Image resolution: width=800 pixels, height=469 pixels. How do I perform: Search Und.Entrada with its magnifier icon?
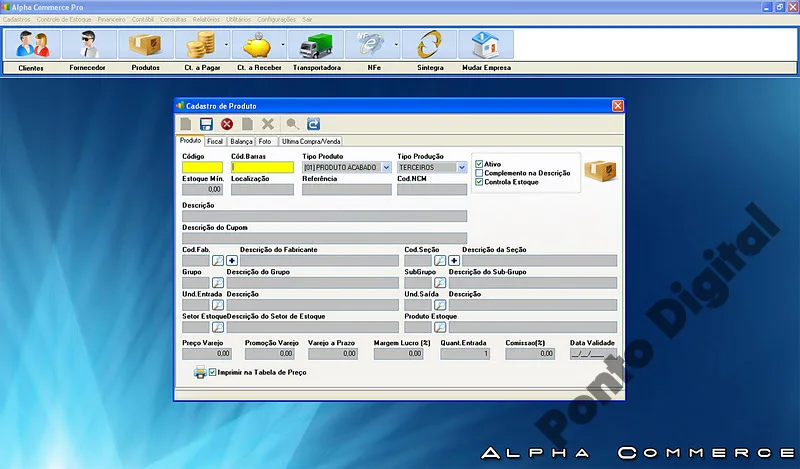(x=218, y=305)
